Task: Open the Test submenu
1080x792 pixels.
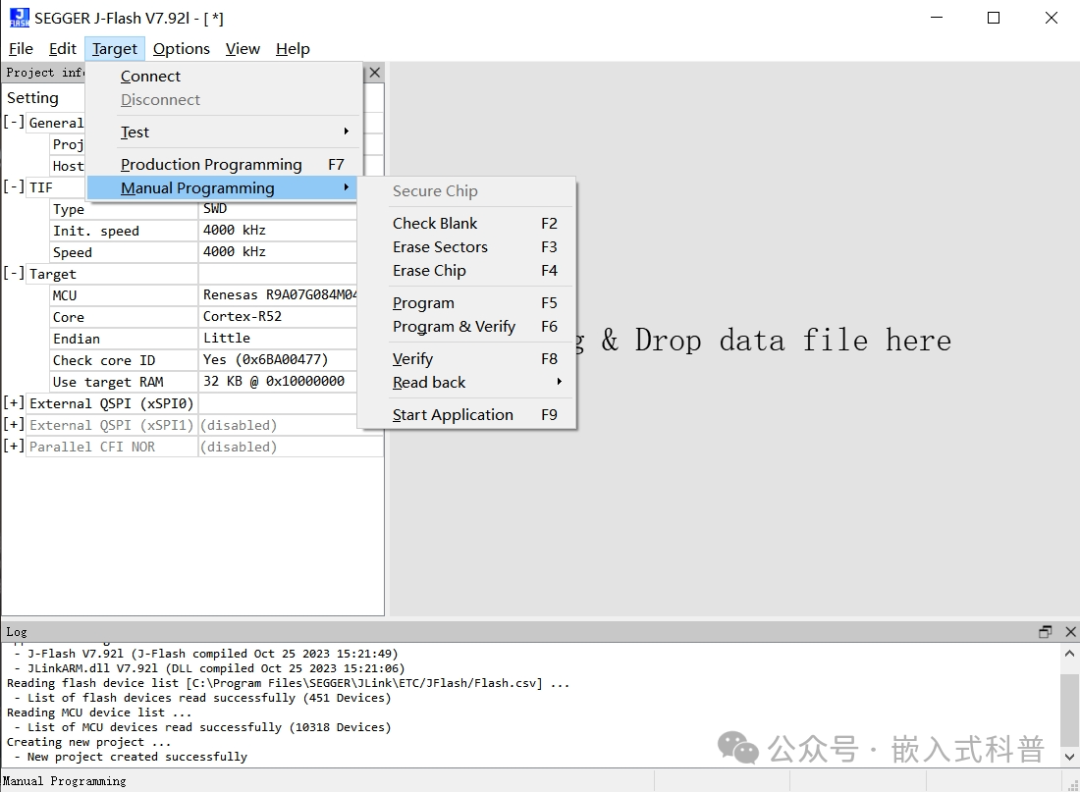Action: [x=224, y=132]
